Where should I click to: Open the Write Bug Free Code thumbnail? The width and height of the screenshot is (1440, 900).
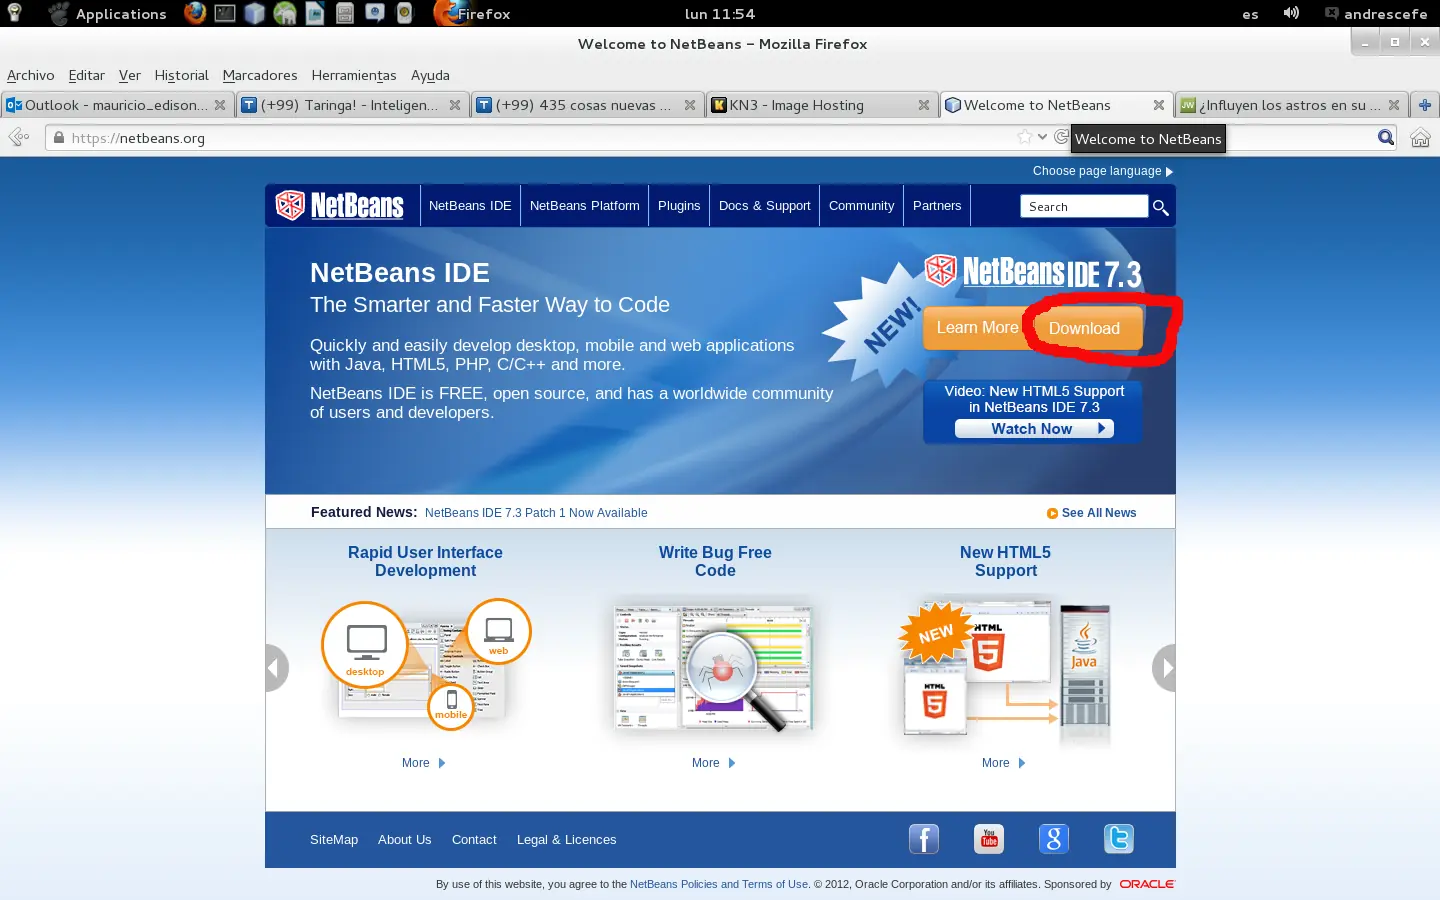(715, 668)
